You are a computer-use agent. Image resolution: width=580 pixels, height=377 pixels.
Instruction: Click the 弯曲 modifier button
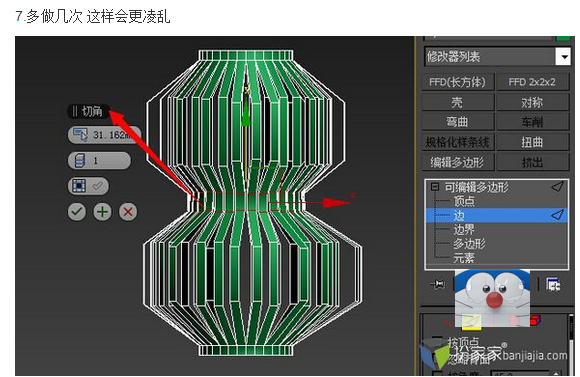[x=458, y=122]
